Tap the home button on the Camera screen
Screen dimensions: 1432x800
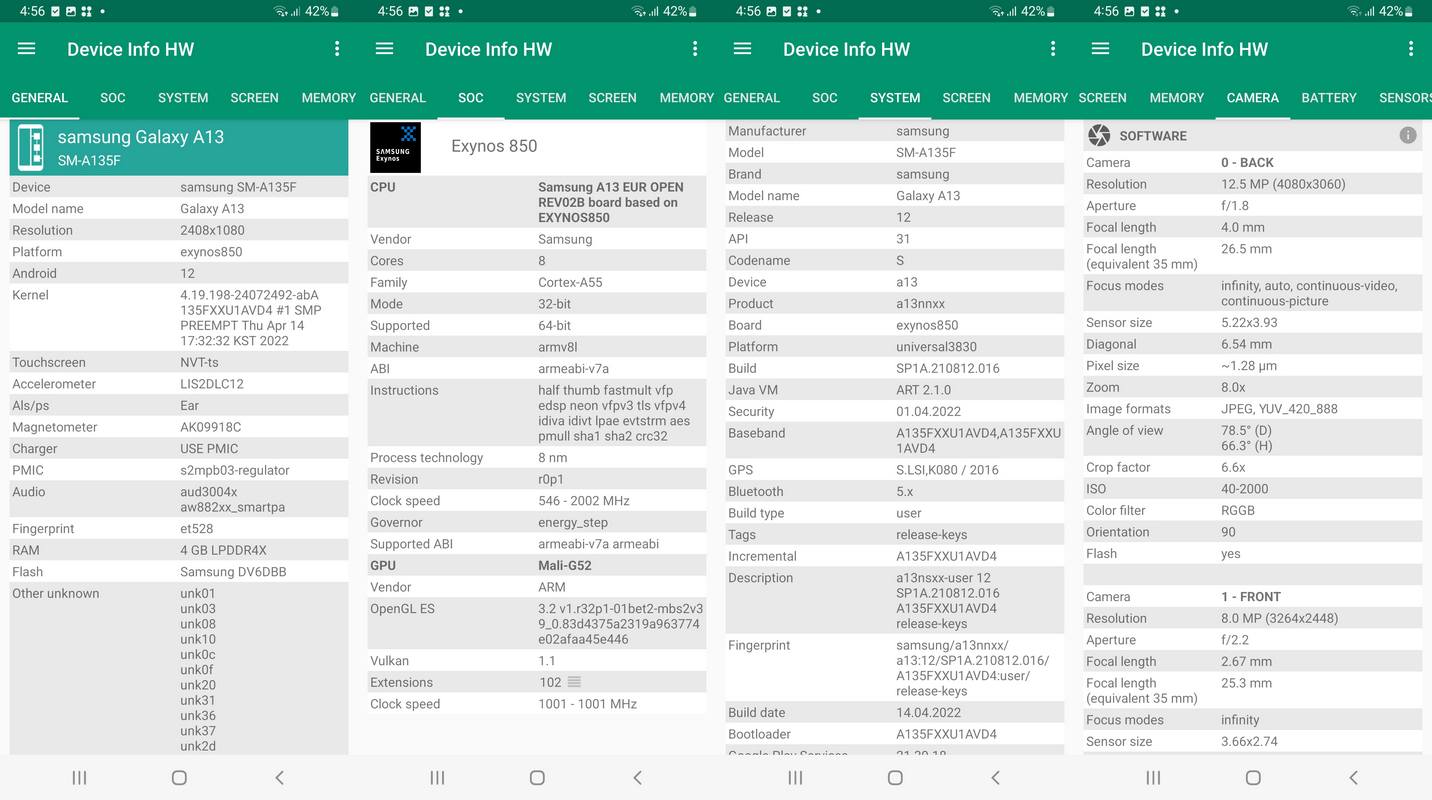click(1253, 777)
